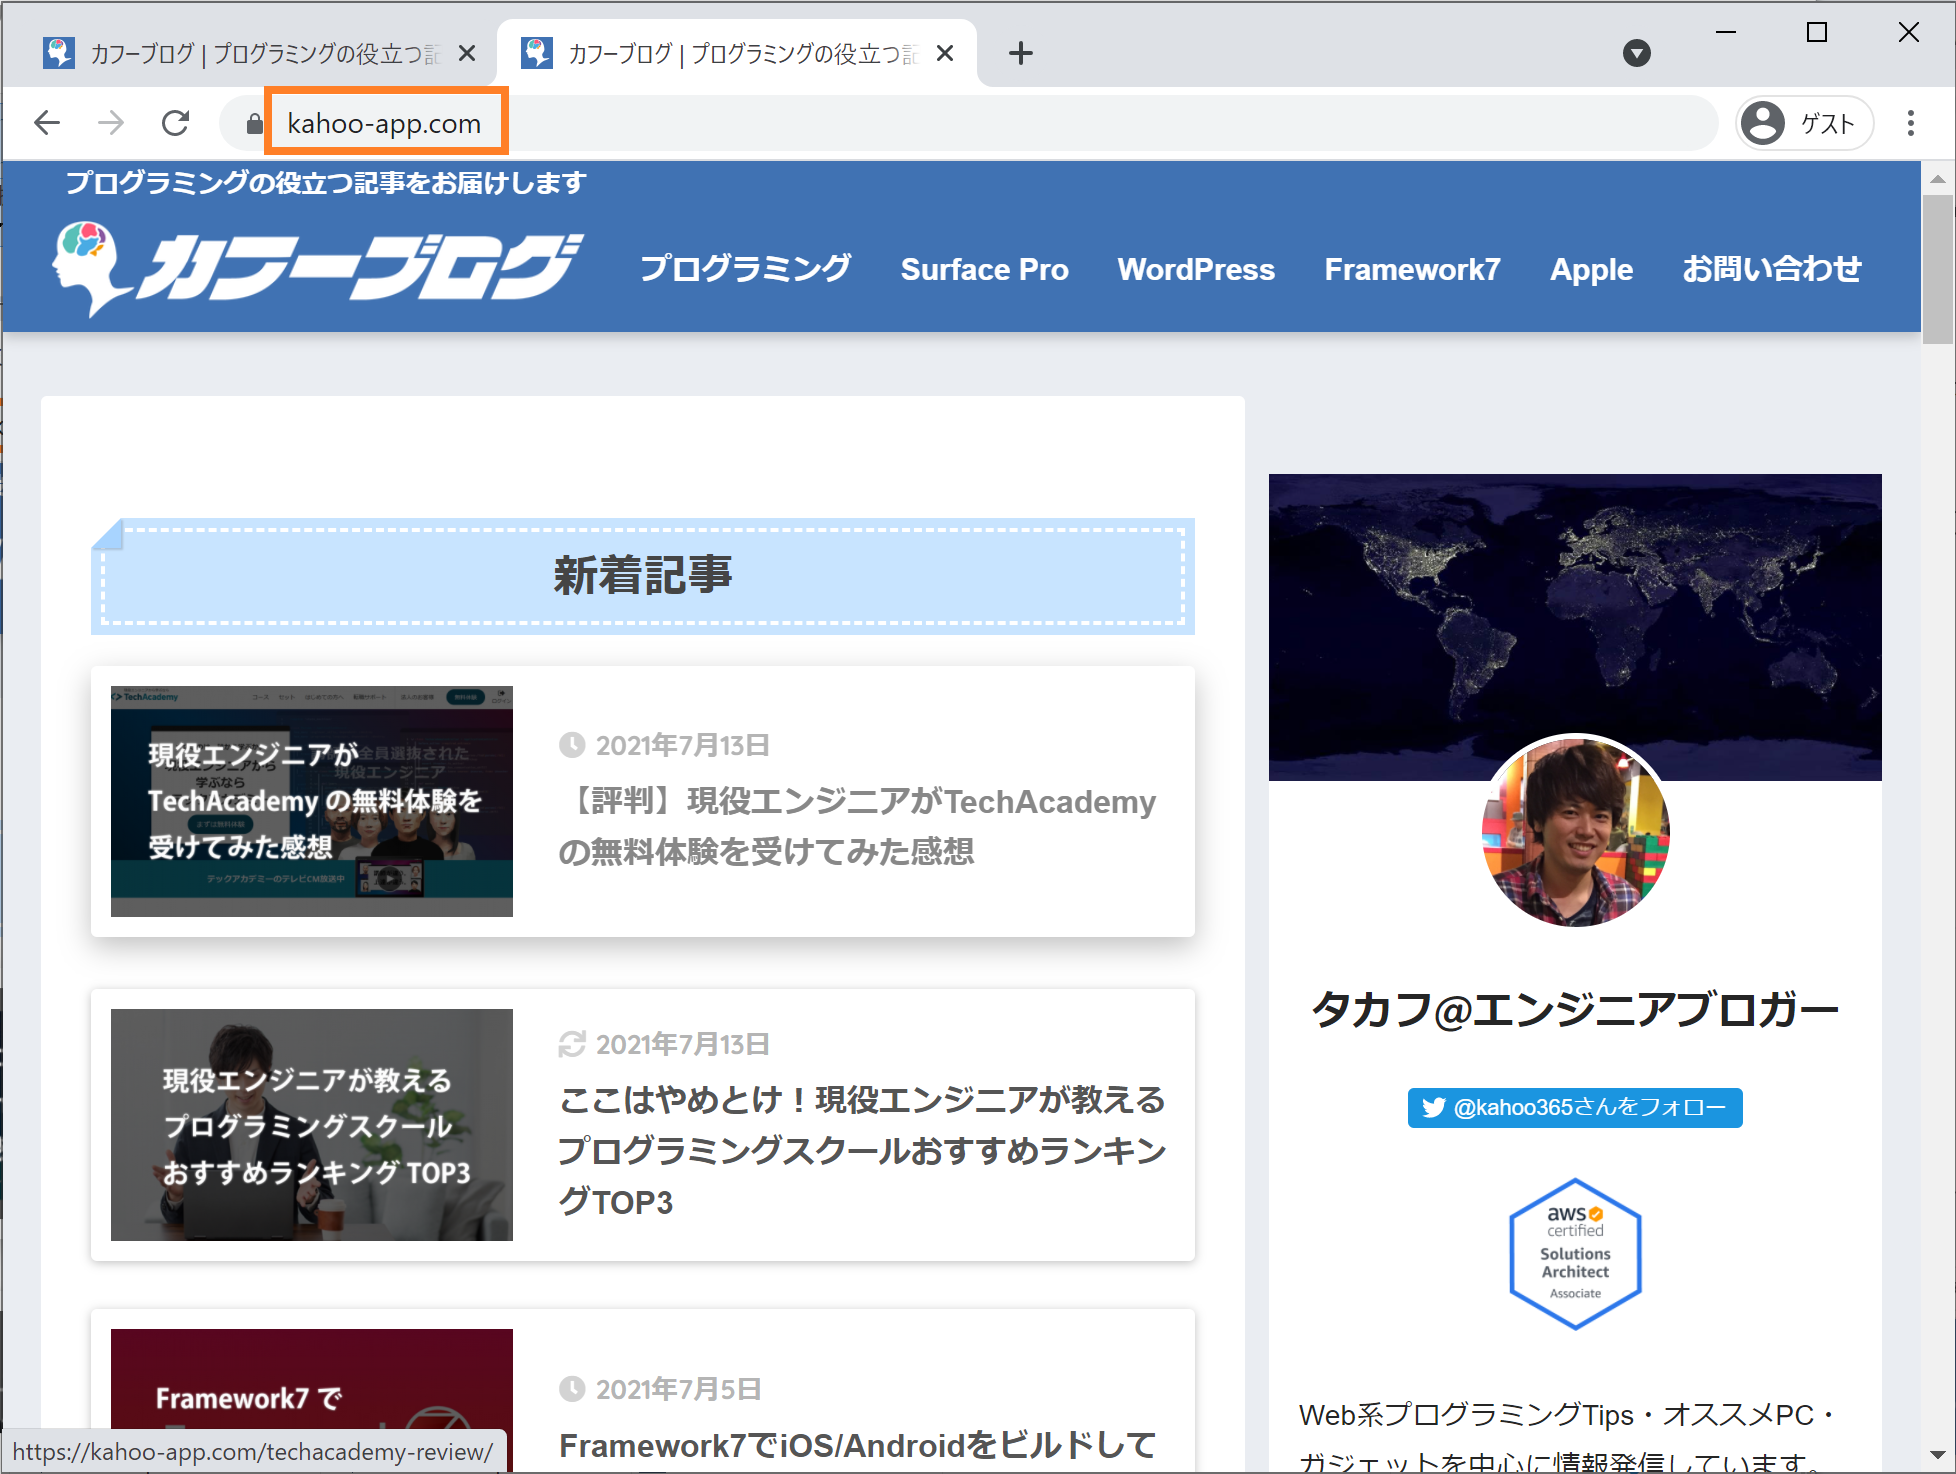The width and height of the screenshot is (1956, 1474).
Task: Reload the current page
Action: (x=176, y=123)
